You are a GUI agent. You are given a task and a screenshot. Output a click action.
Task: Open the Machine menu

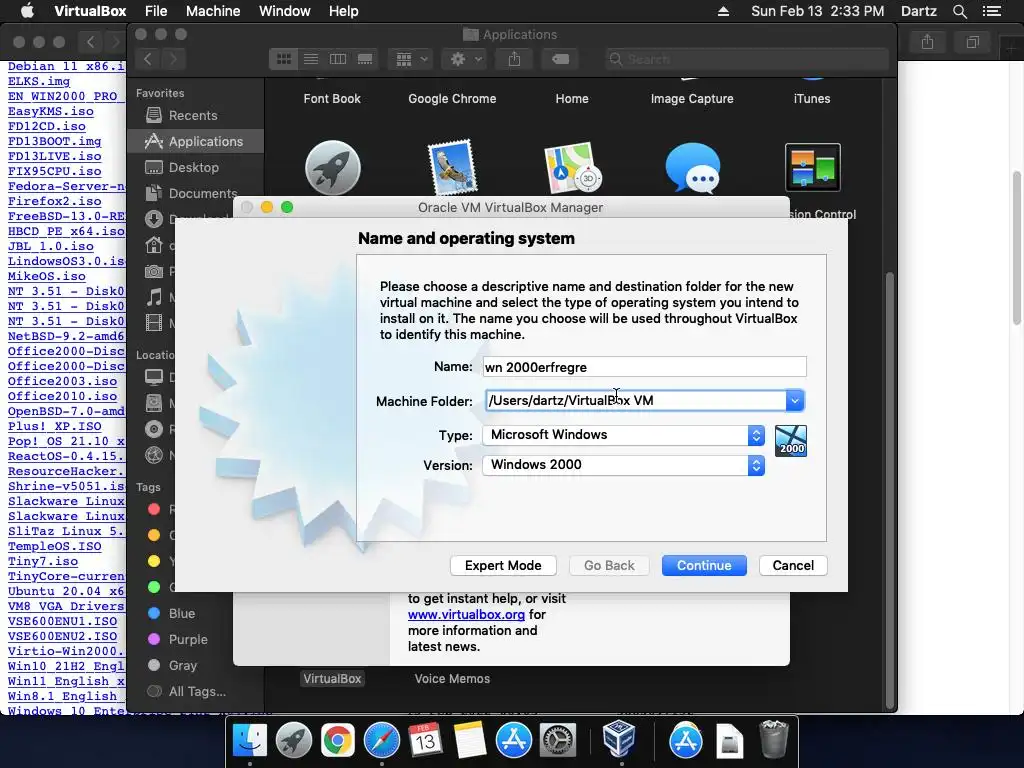coord(213,11)
